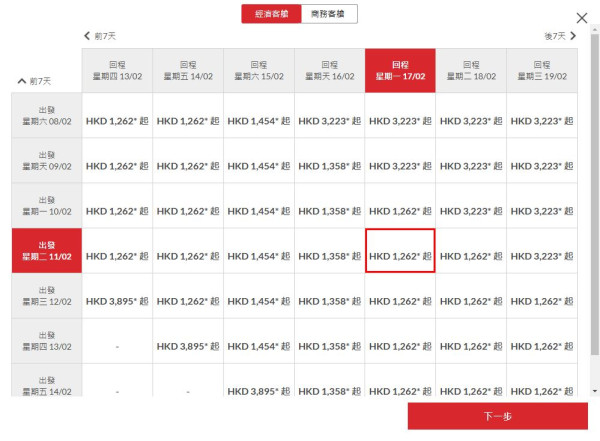Select highlighted departure row 星期二 11/02
The height and width of the screenshot is (441, 600).
pyautogui.click(x=47, y=251)
